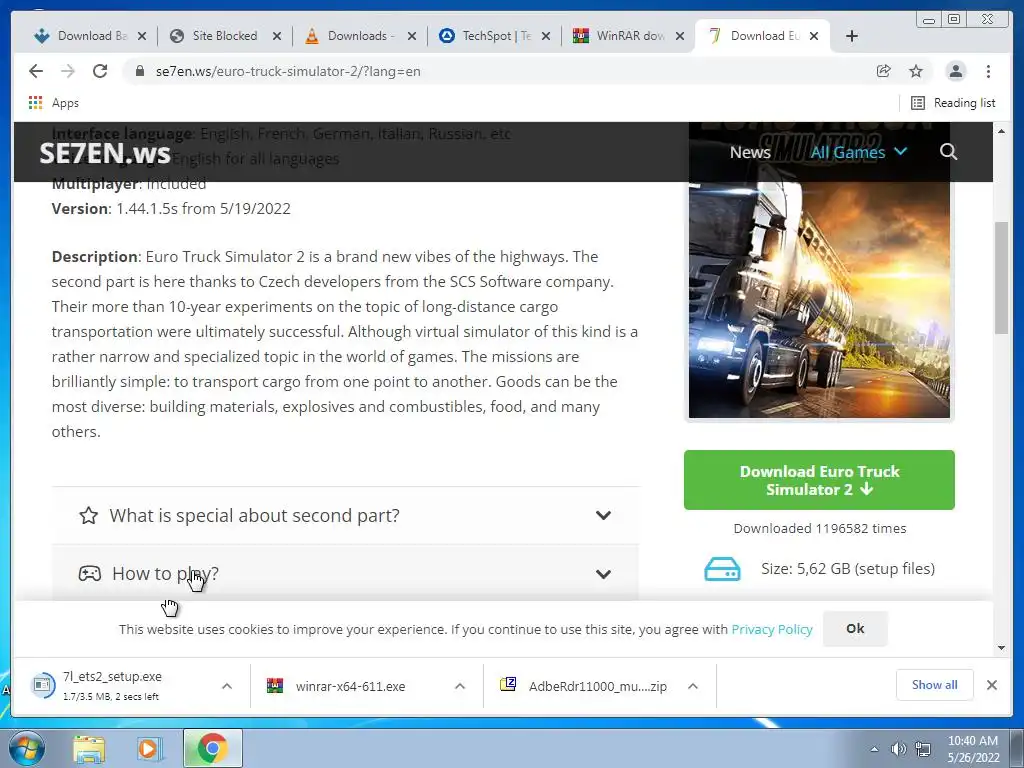This screenshot has height=768, width=1024.
Task: Click chevron for How to play section
Action: [x=603, y=574]
